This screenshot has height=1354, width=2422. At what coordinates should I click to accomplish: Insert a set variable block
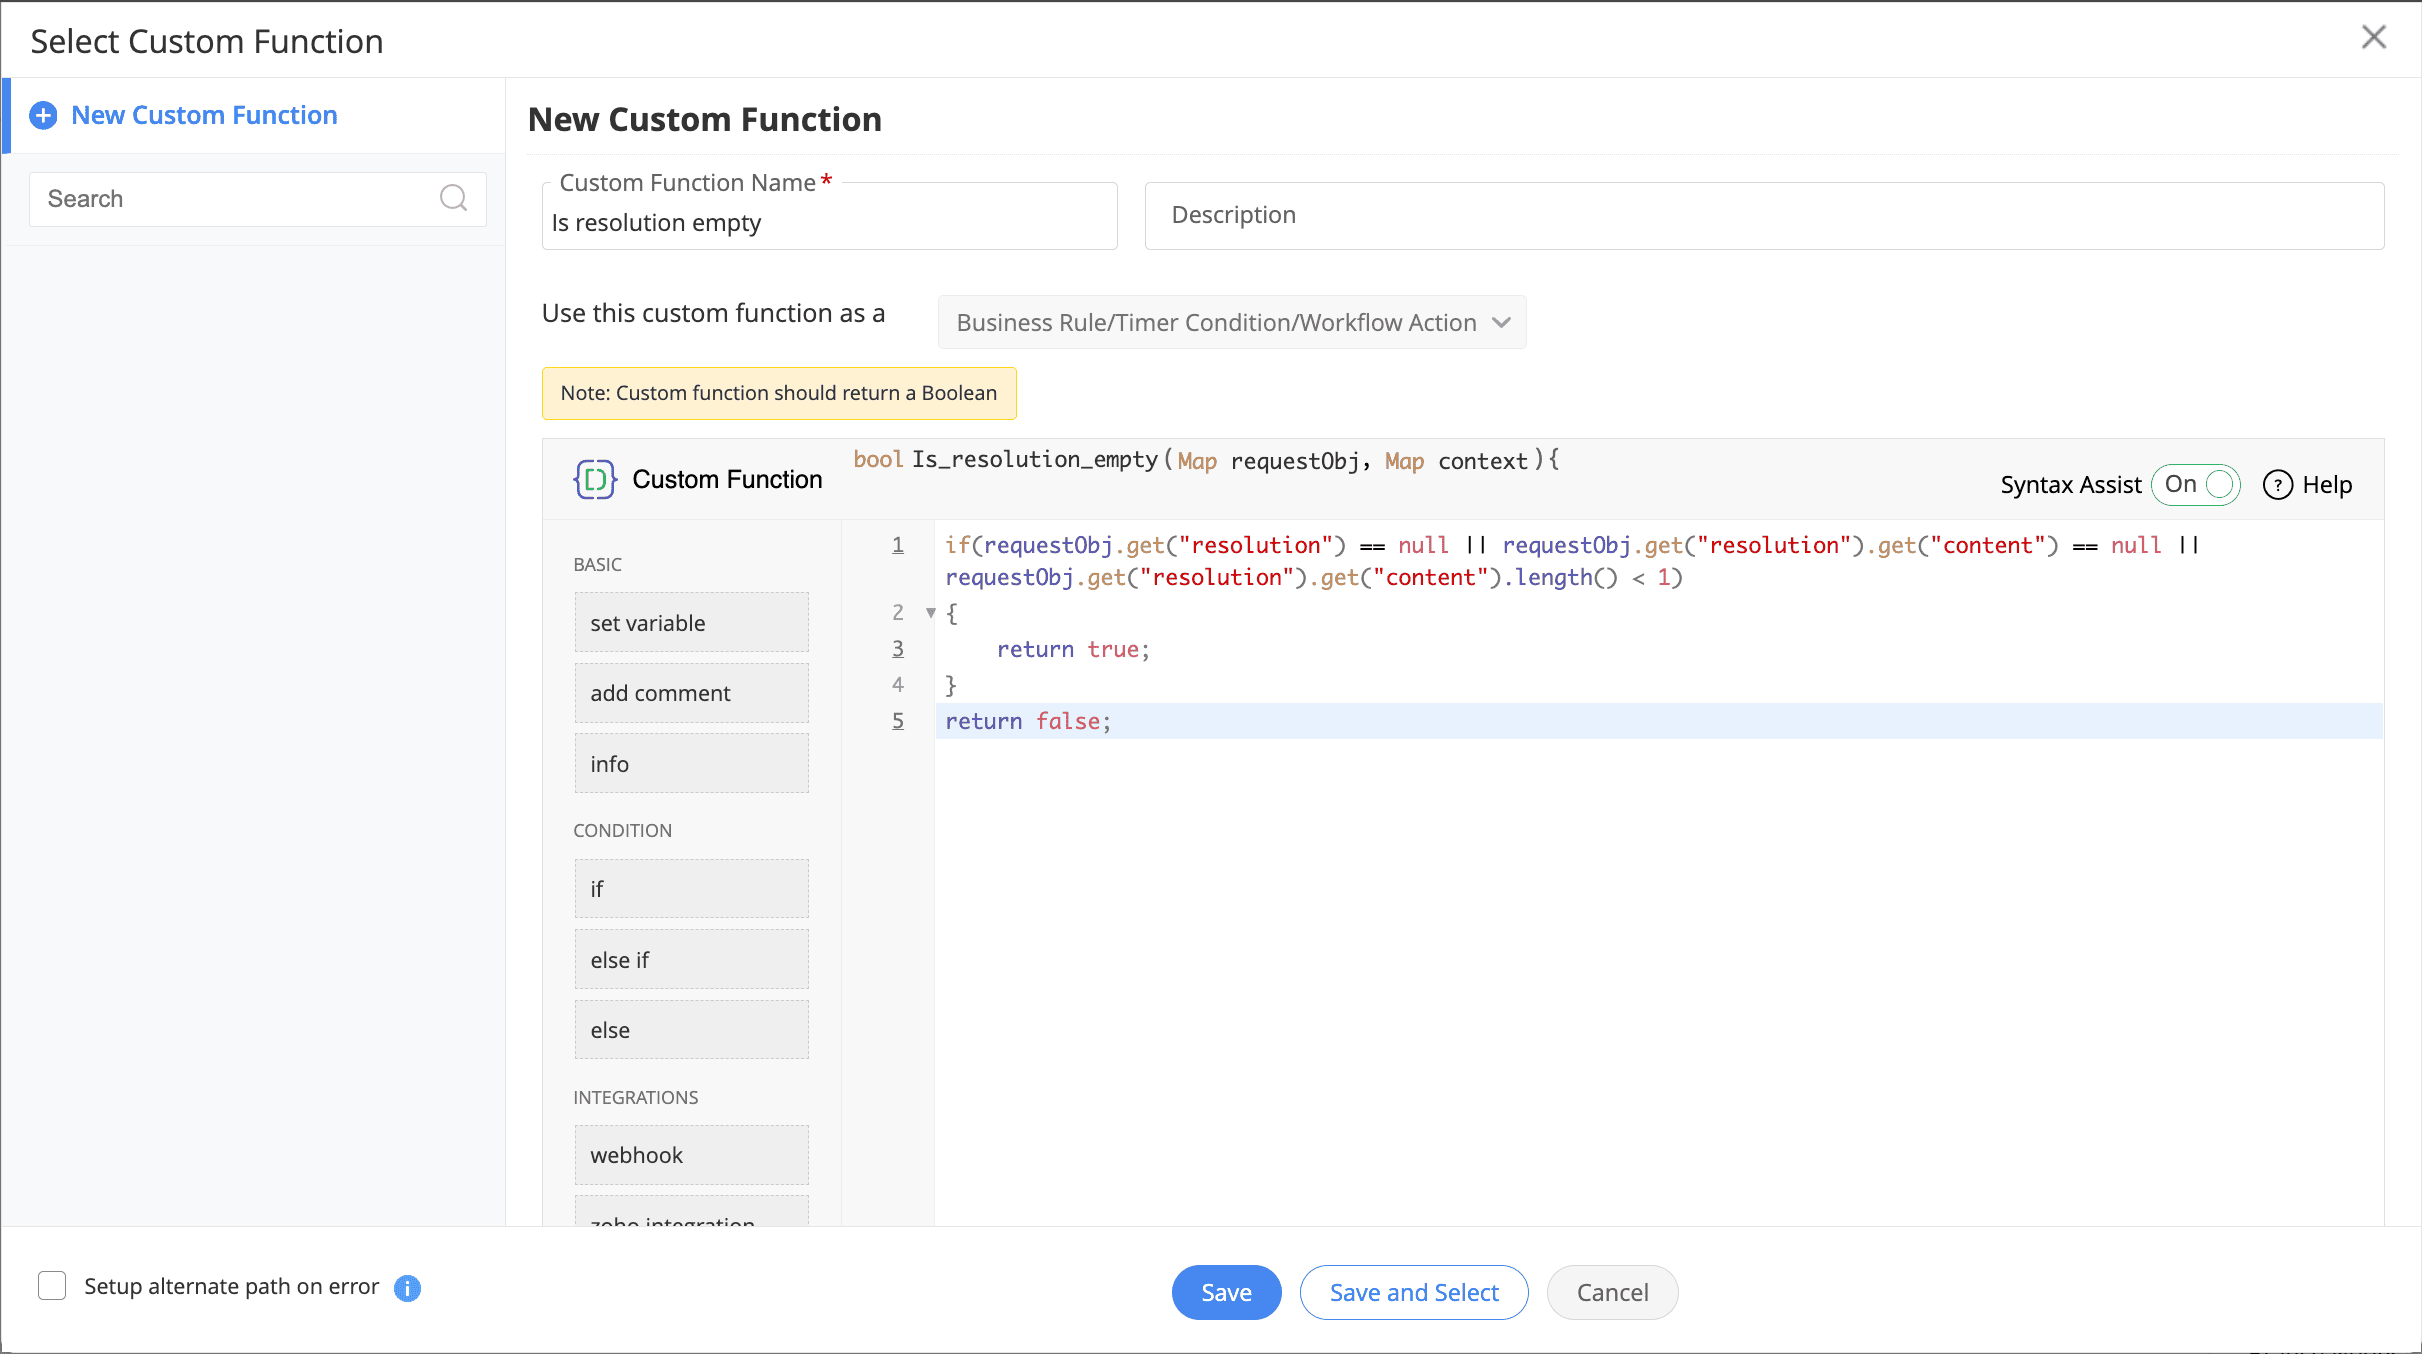point(691,623)
